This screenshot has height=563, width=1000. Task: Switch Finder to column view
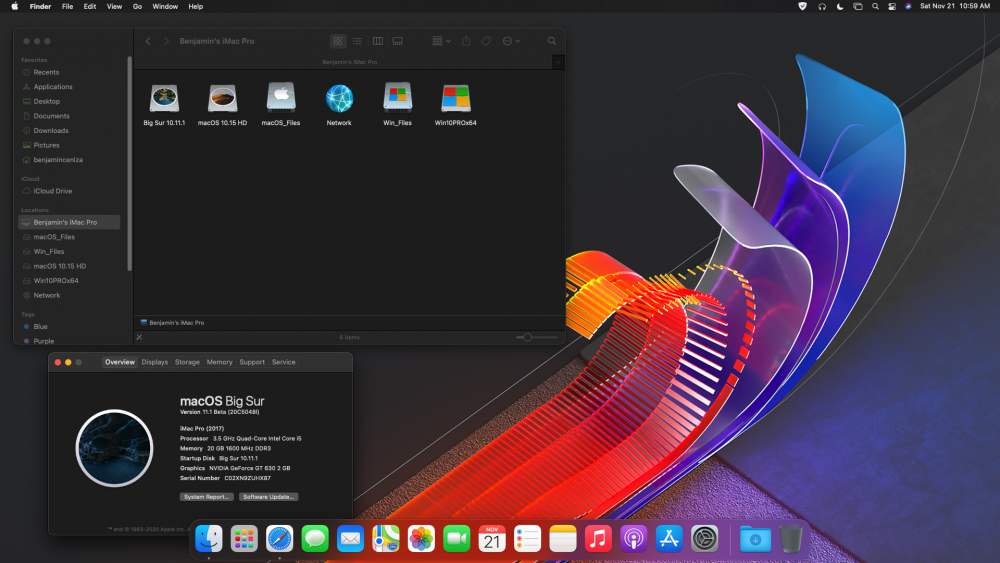tap(378, 41)
